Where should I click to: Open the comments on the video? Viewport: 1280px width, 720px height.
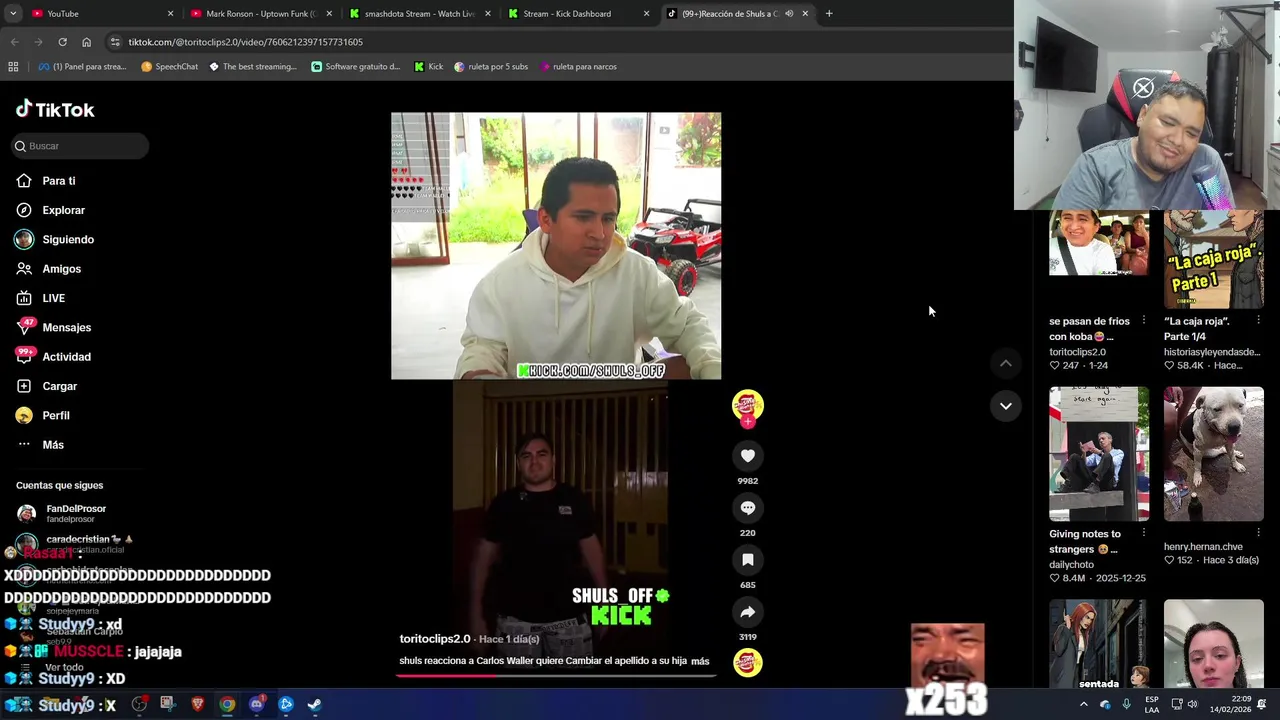pos(747,508)
